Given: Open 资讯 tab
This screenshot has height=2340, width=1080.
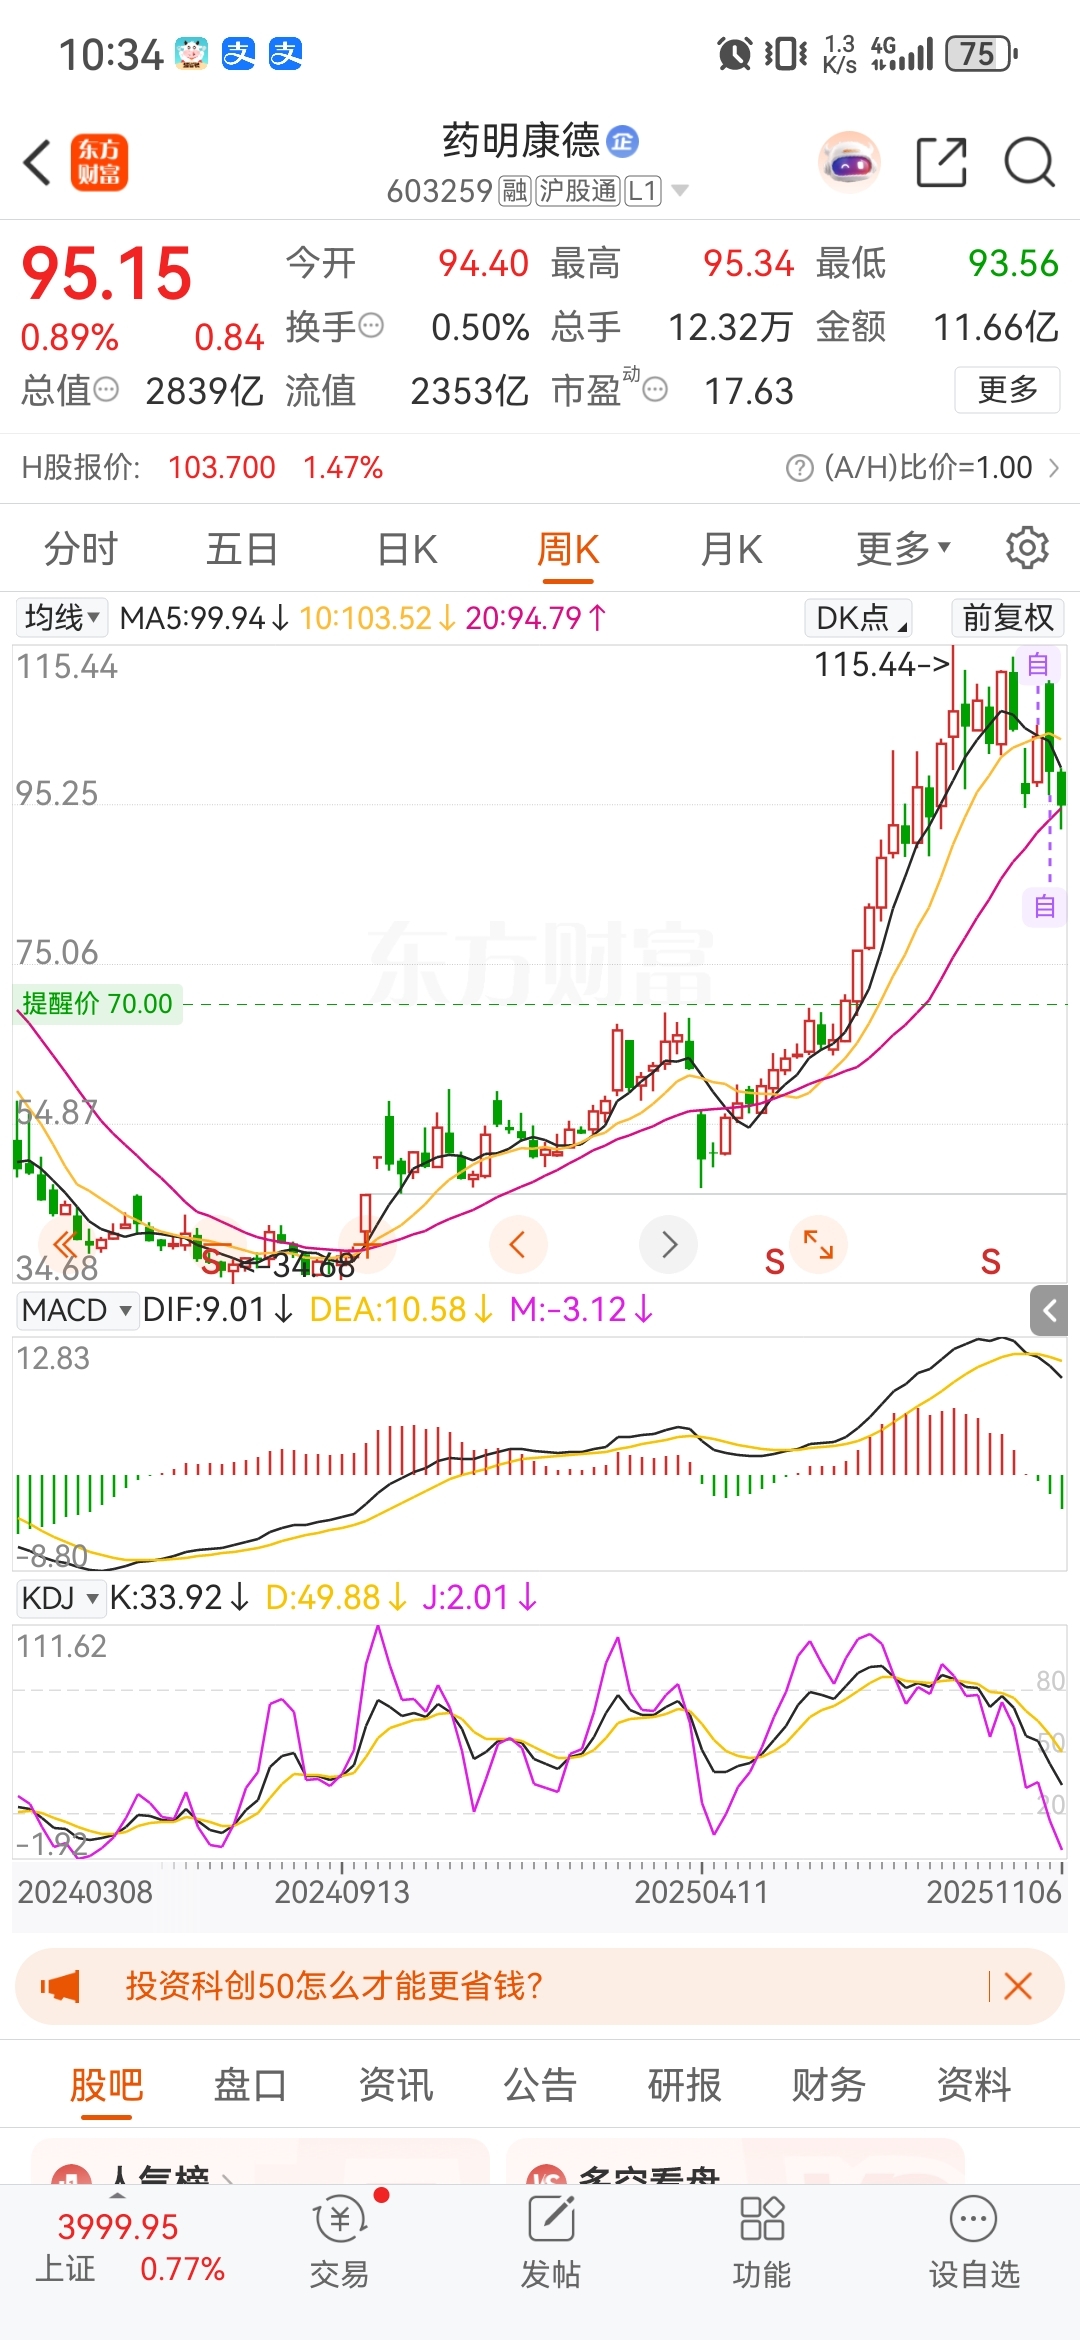Looking at the screenshot, I should (396, 2085).
